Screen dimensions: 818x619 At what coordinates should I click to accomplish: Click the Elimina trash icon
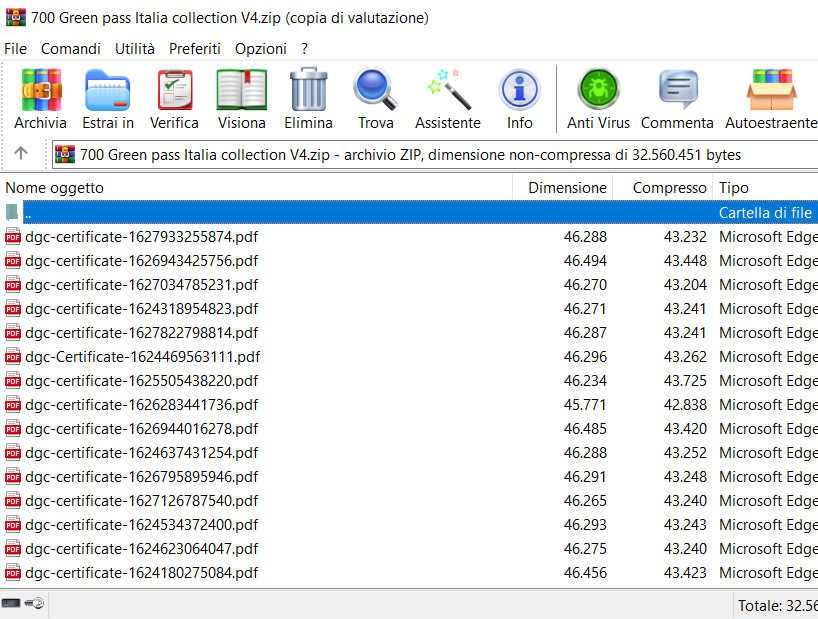[x=308, y=99]
